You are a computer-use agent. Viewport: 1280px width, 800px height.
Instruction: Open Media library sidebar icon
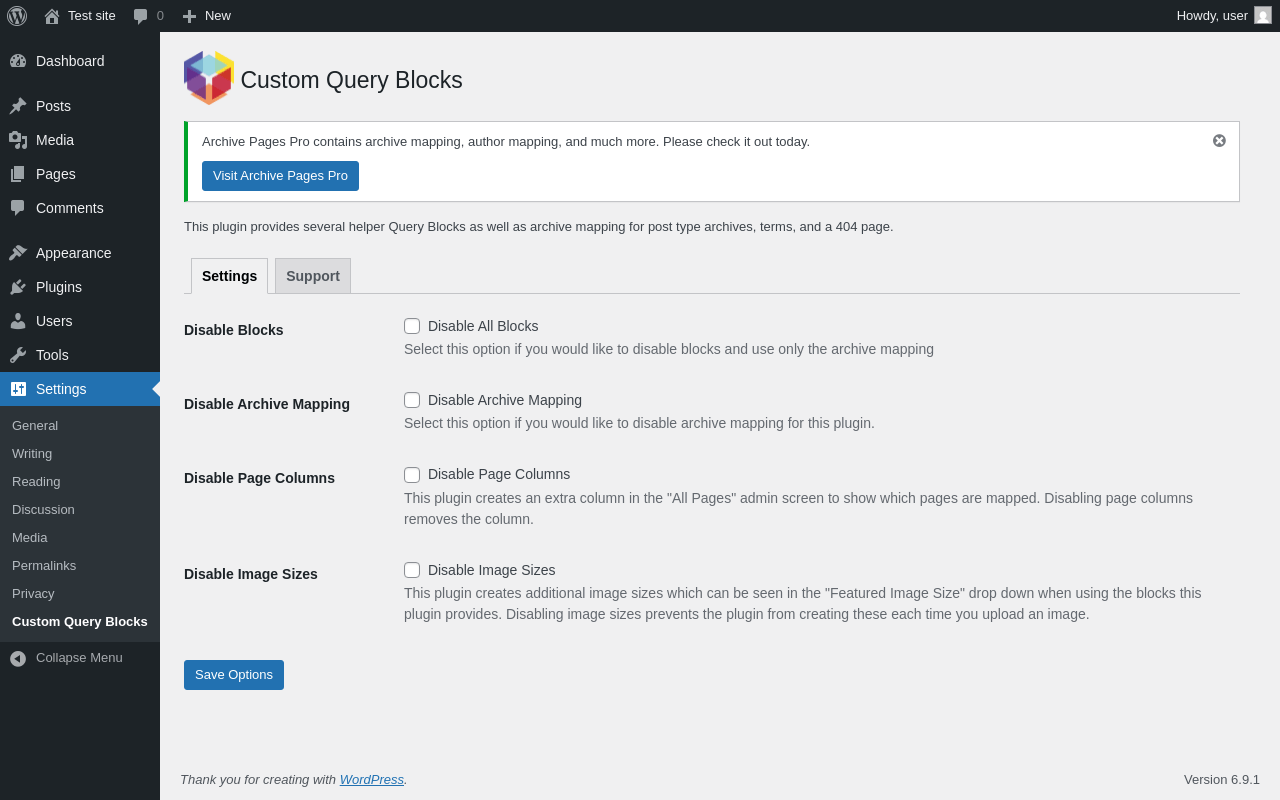click(18, 140)
